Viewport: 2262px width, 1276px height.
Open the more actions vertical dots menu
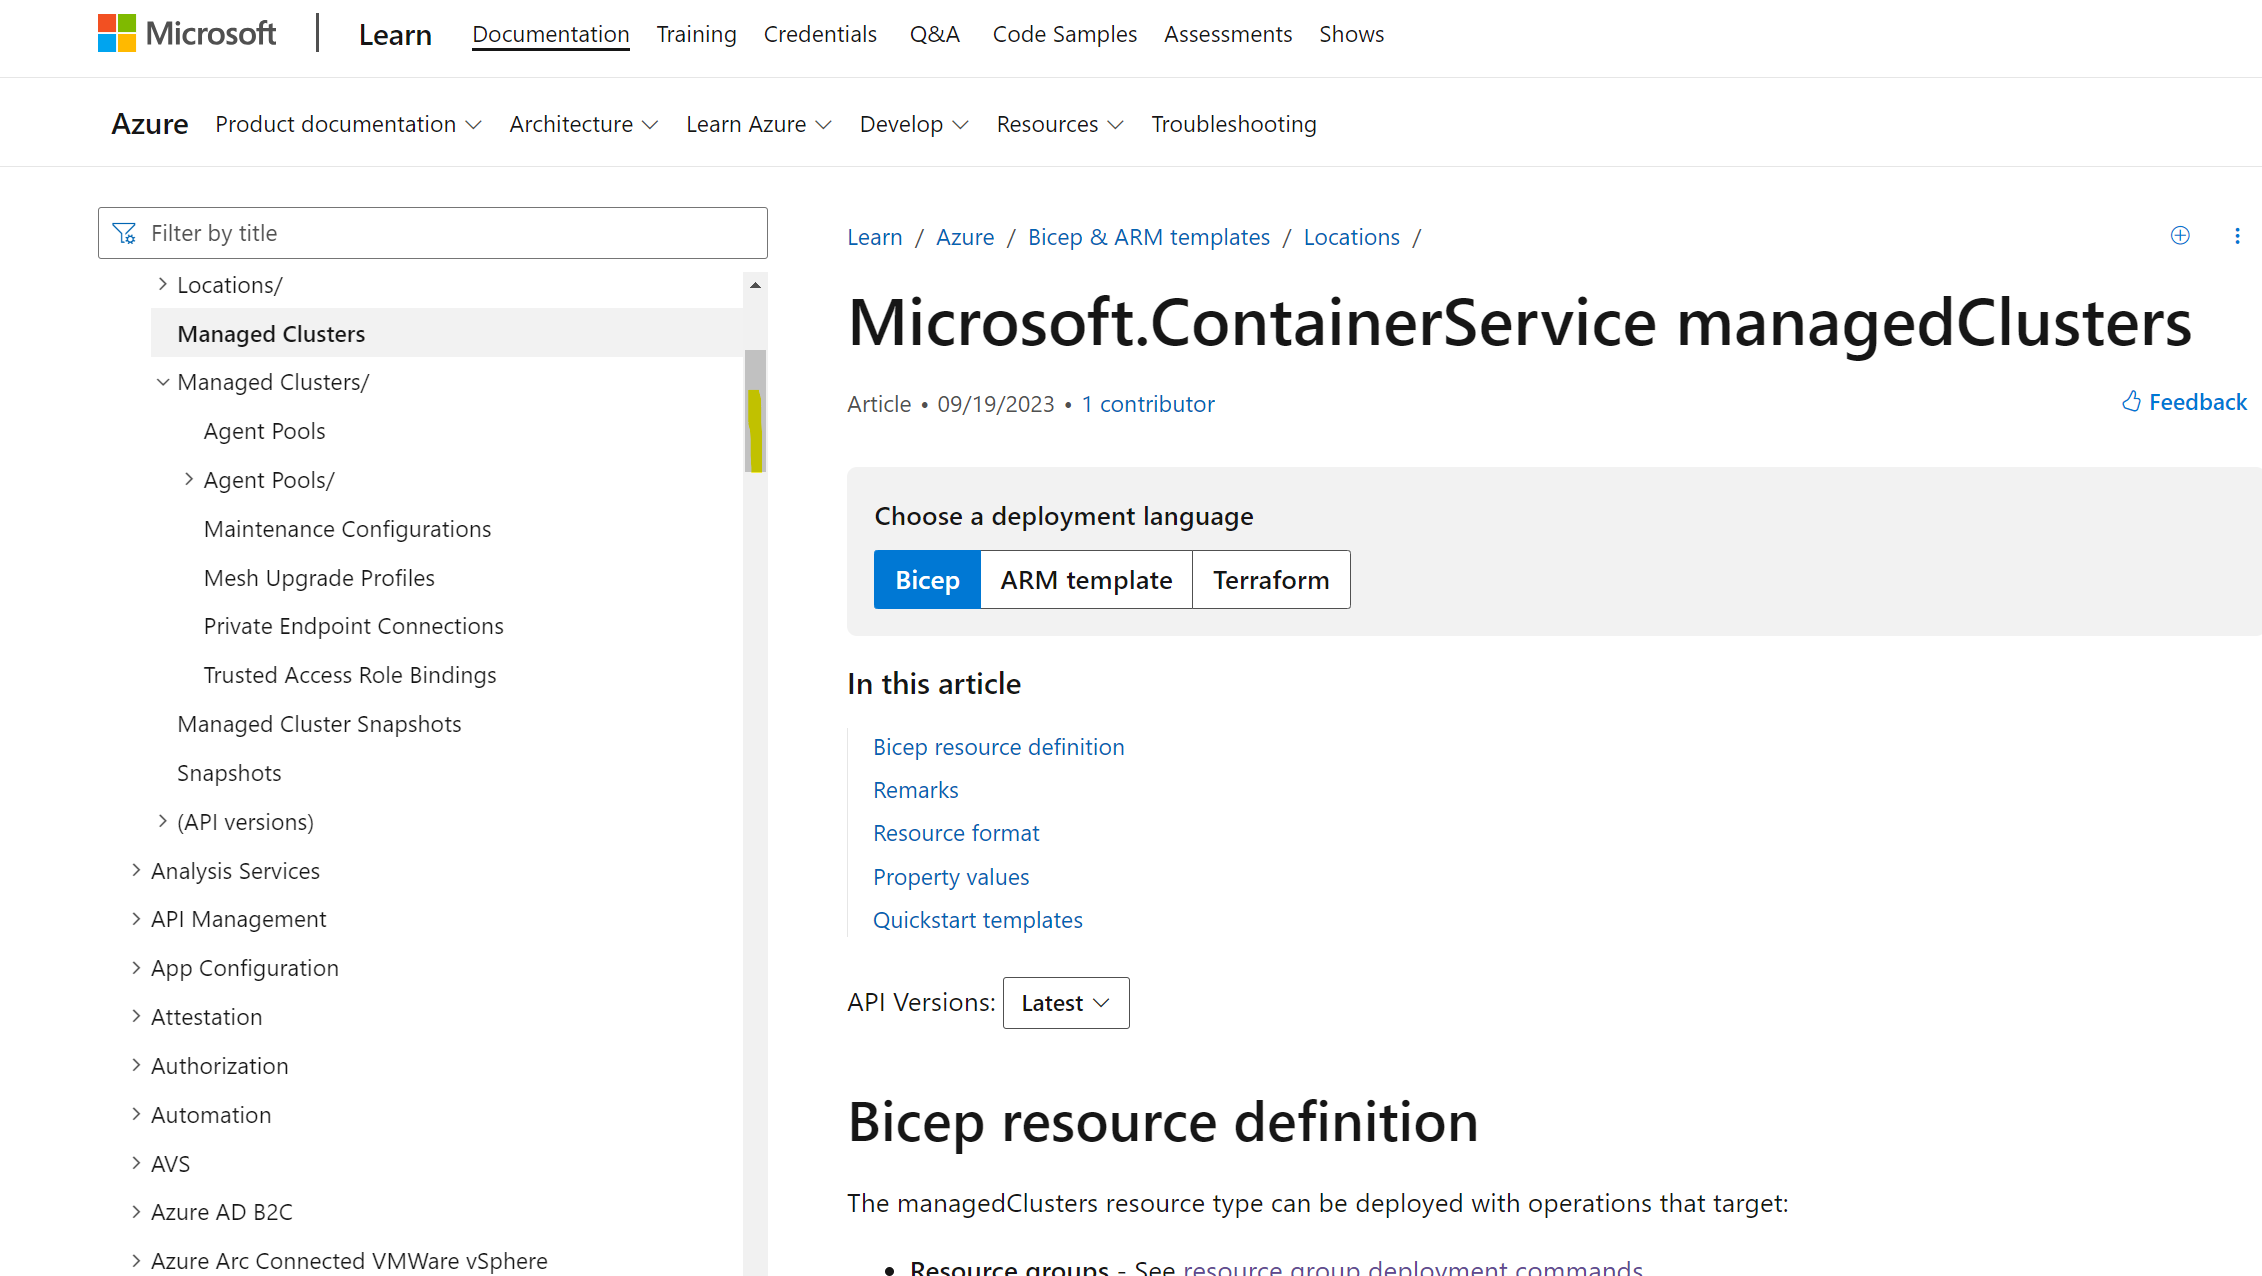[2237, 236]
